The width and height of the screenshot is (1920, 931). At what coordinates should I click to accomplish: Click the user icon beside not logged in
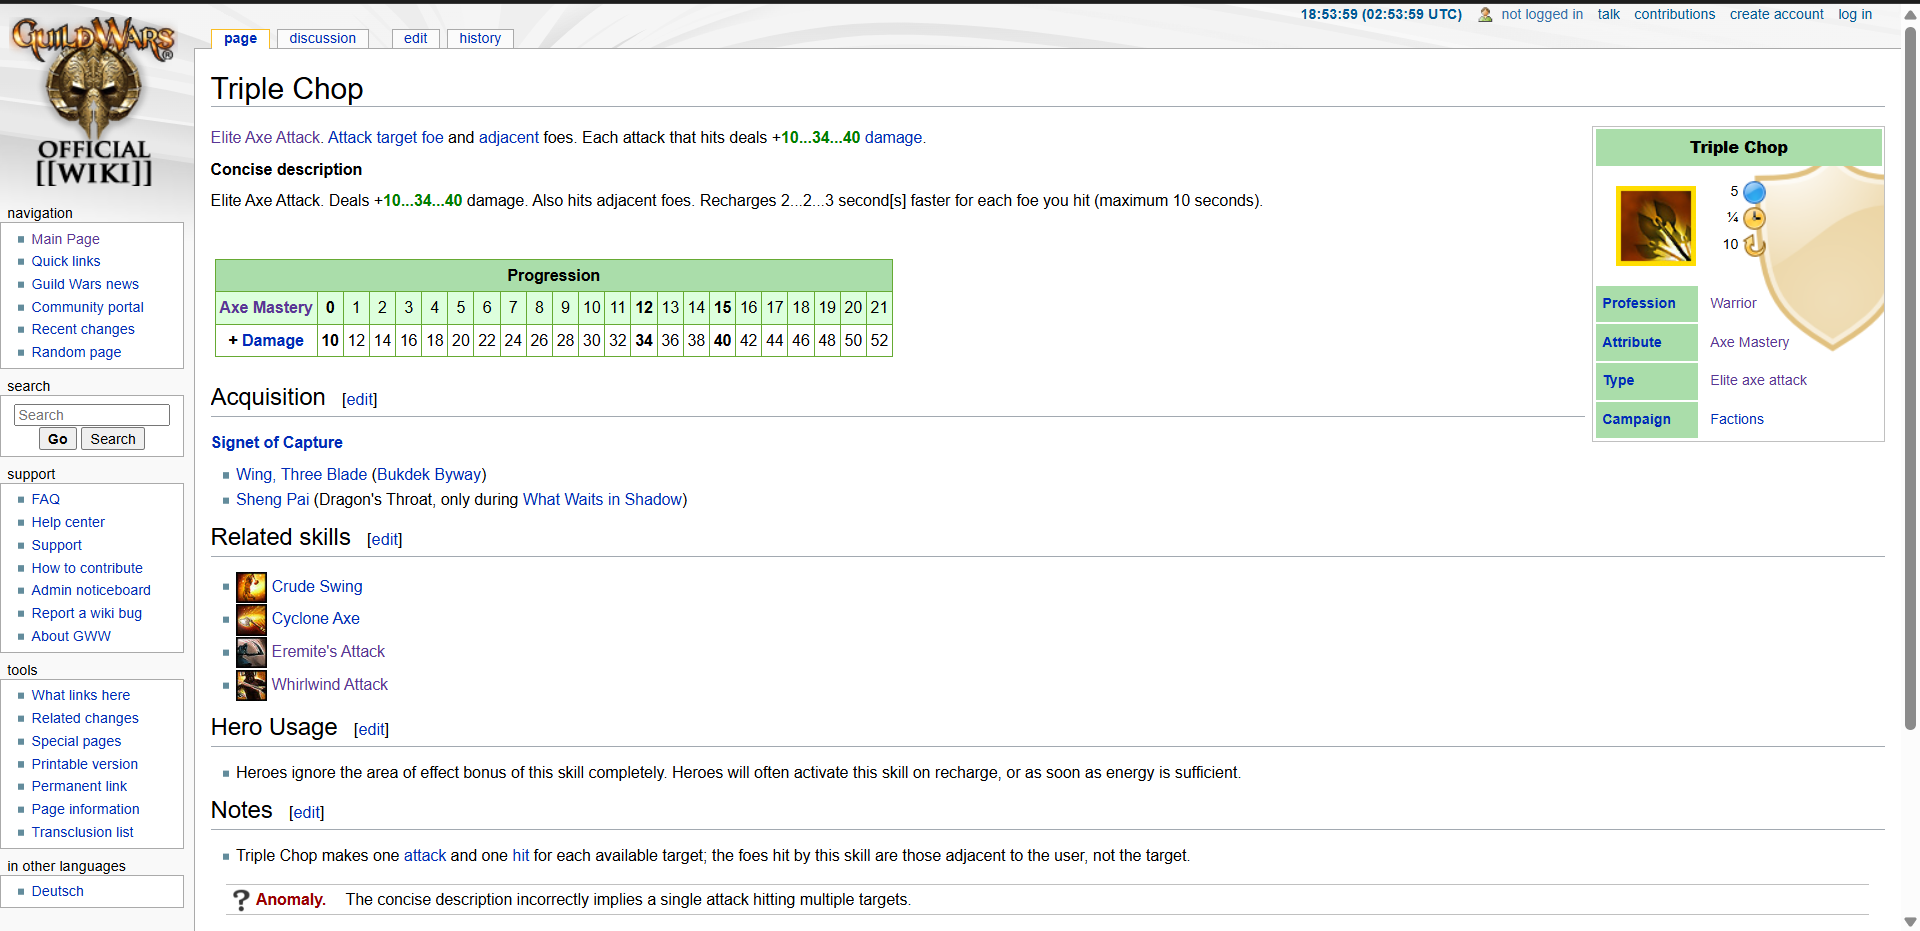coord(1485,15)
